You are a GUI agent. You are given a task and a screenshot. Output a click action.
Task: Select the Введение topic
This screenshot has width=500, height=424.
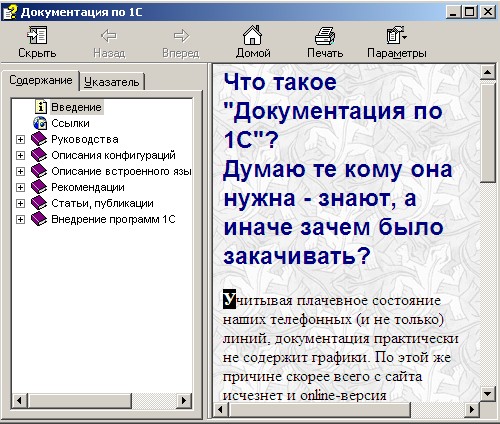76,107
